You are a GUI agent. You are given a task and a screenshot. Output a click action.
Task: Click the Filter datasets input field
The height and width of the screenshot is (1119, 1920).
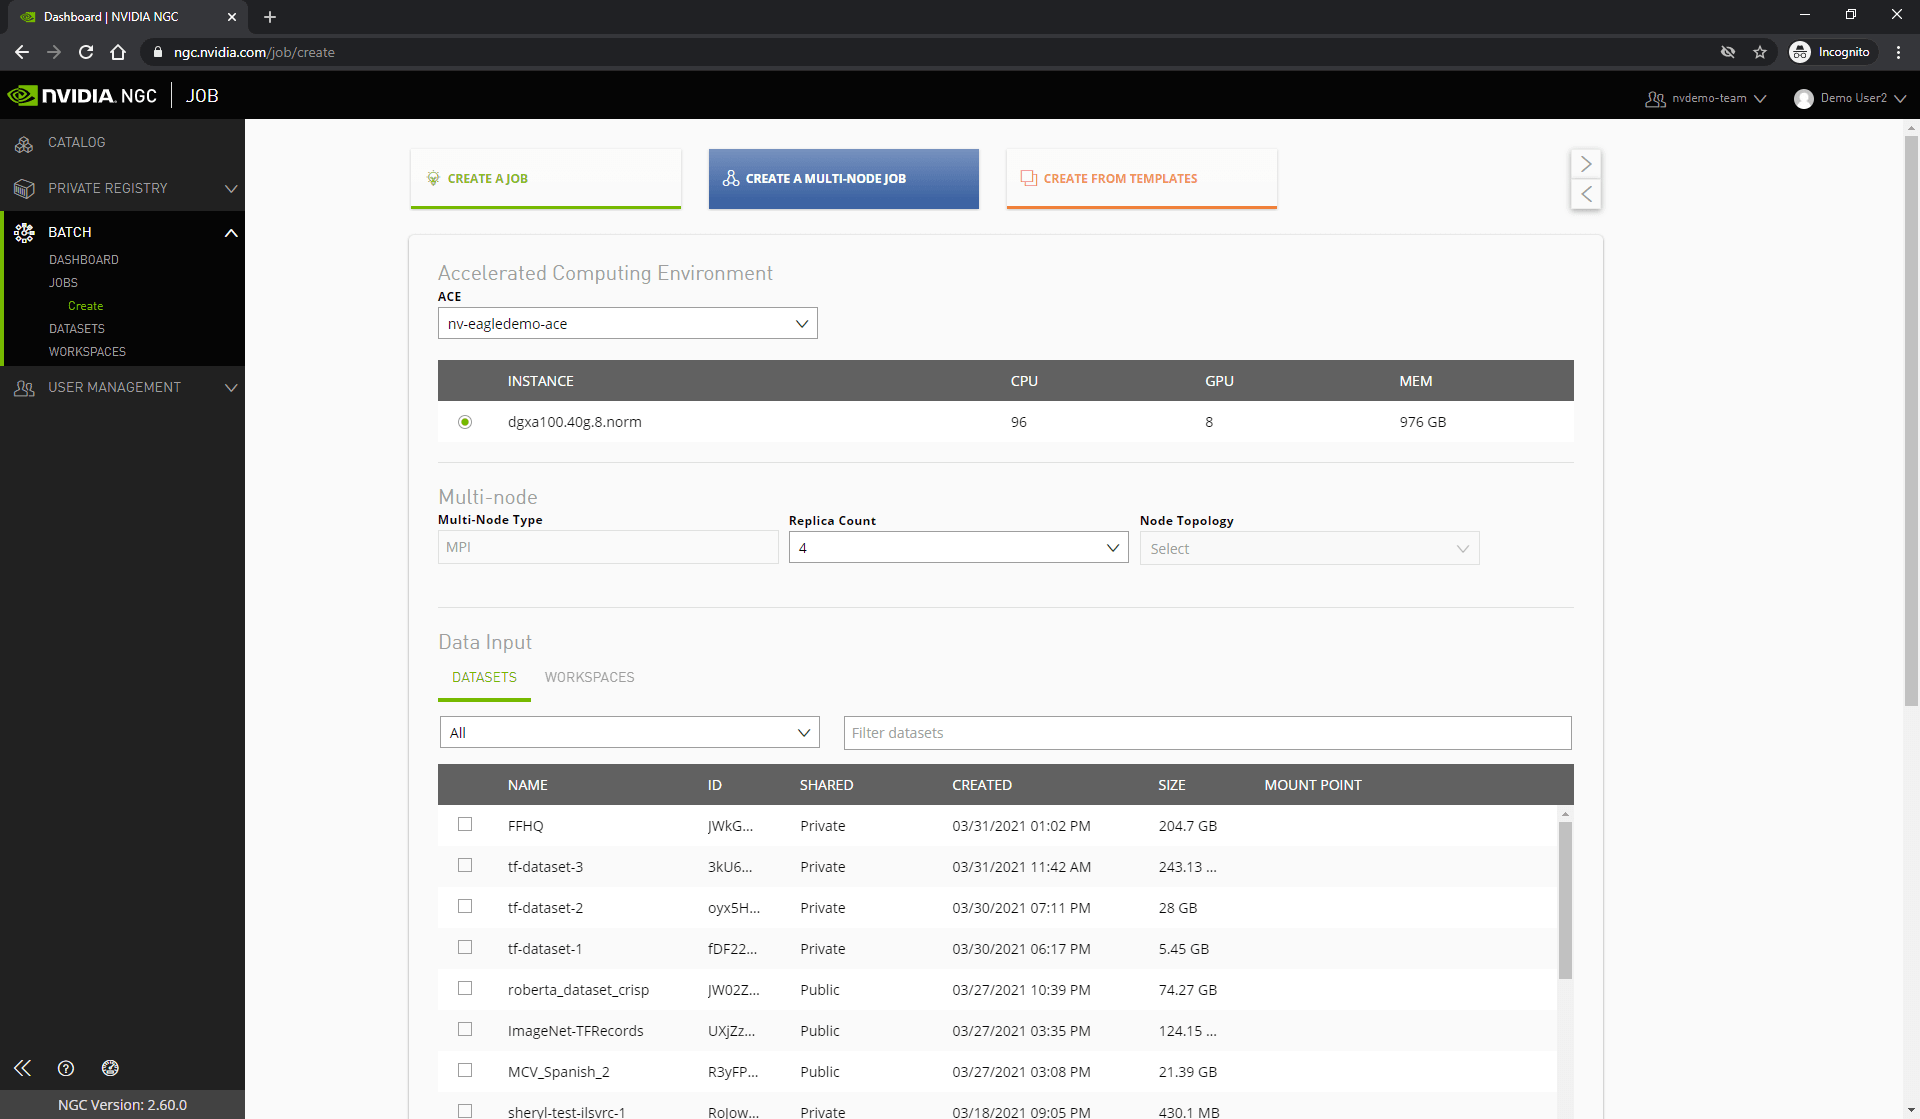tap(1207, 733)
